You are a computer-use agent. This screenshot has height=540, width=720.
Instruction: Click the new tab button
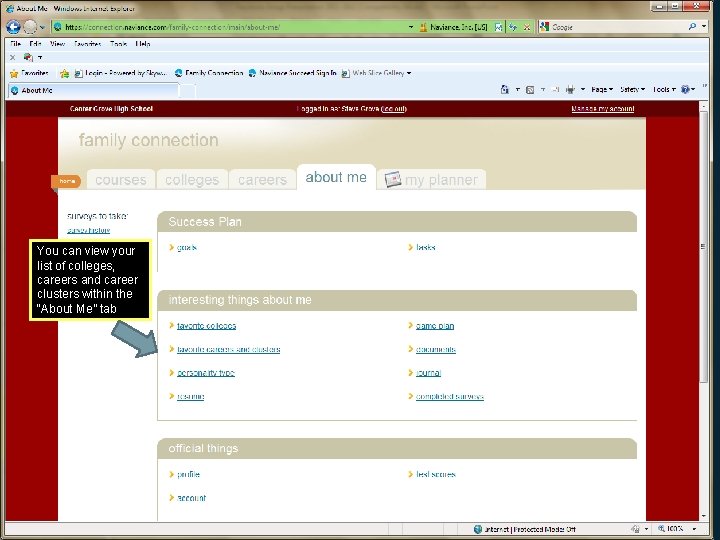coord(187,91)
